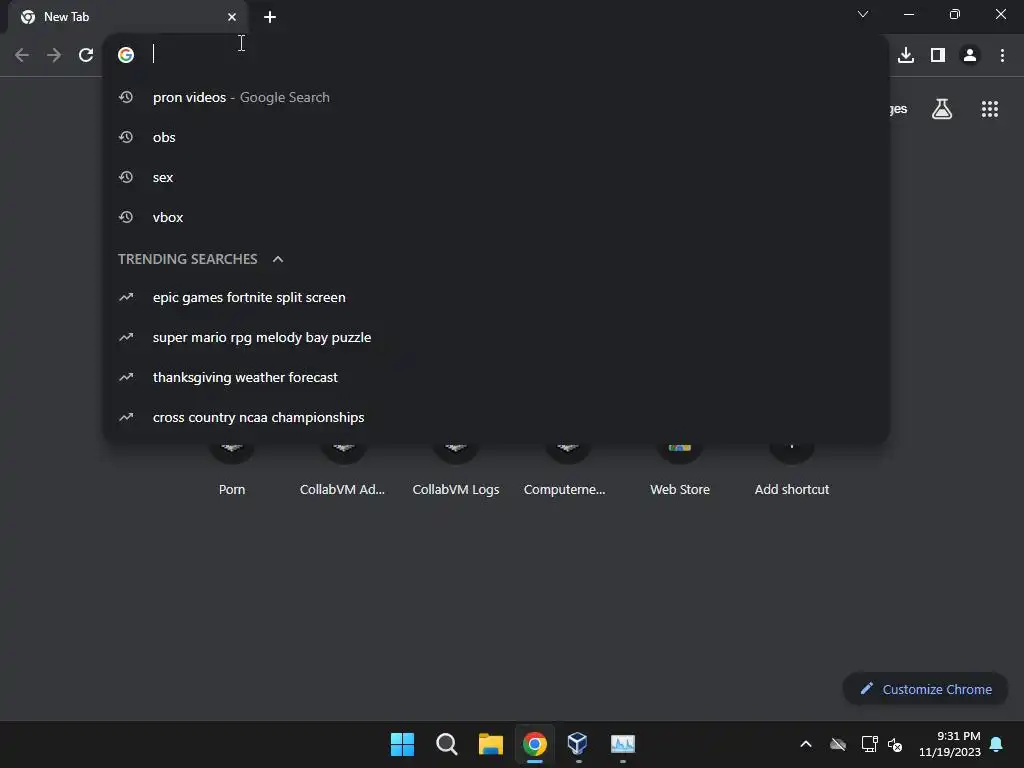Toggle the side panel icon
This screenshot has height=768, width=1024.
coord(938,56)
